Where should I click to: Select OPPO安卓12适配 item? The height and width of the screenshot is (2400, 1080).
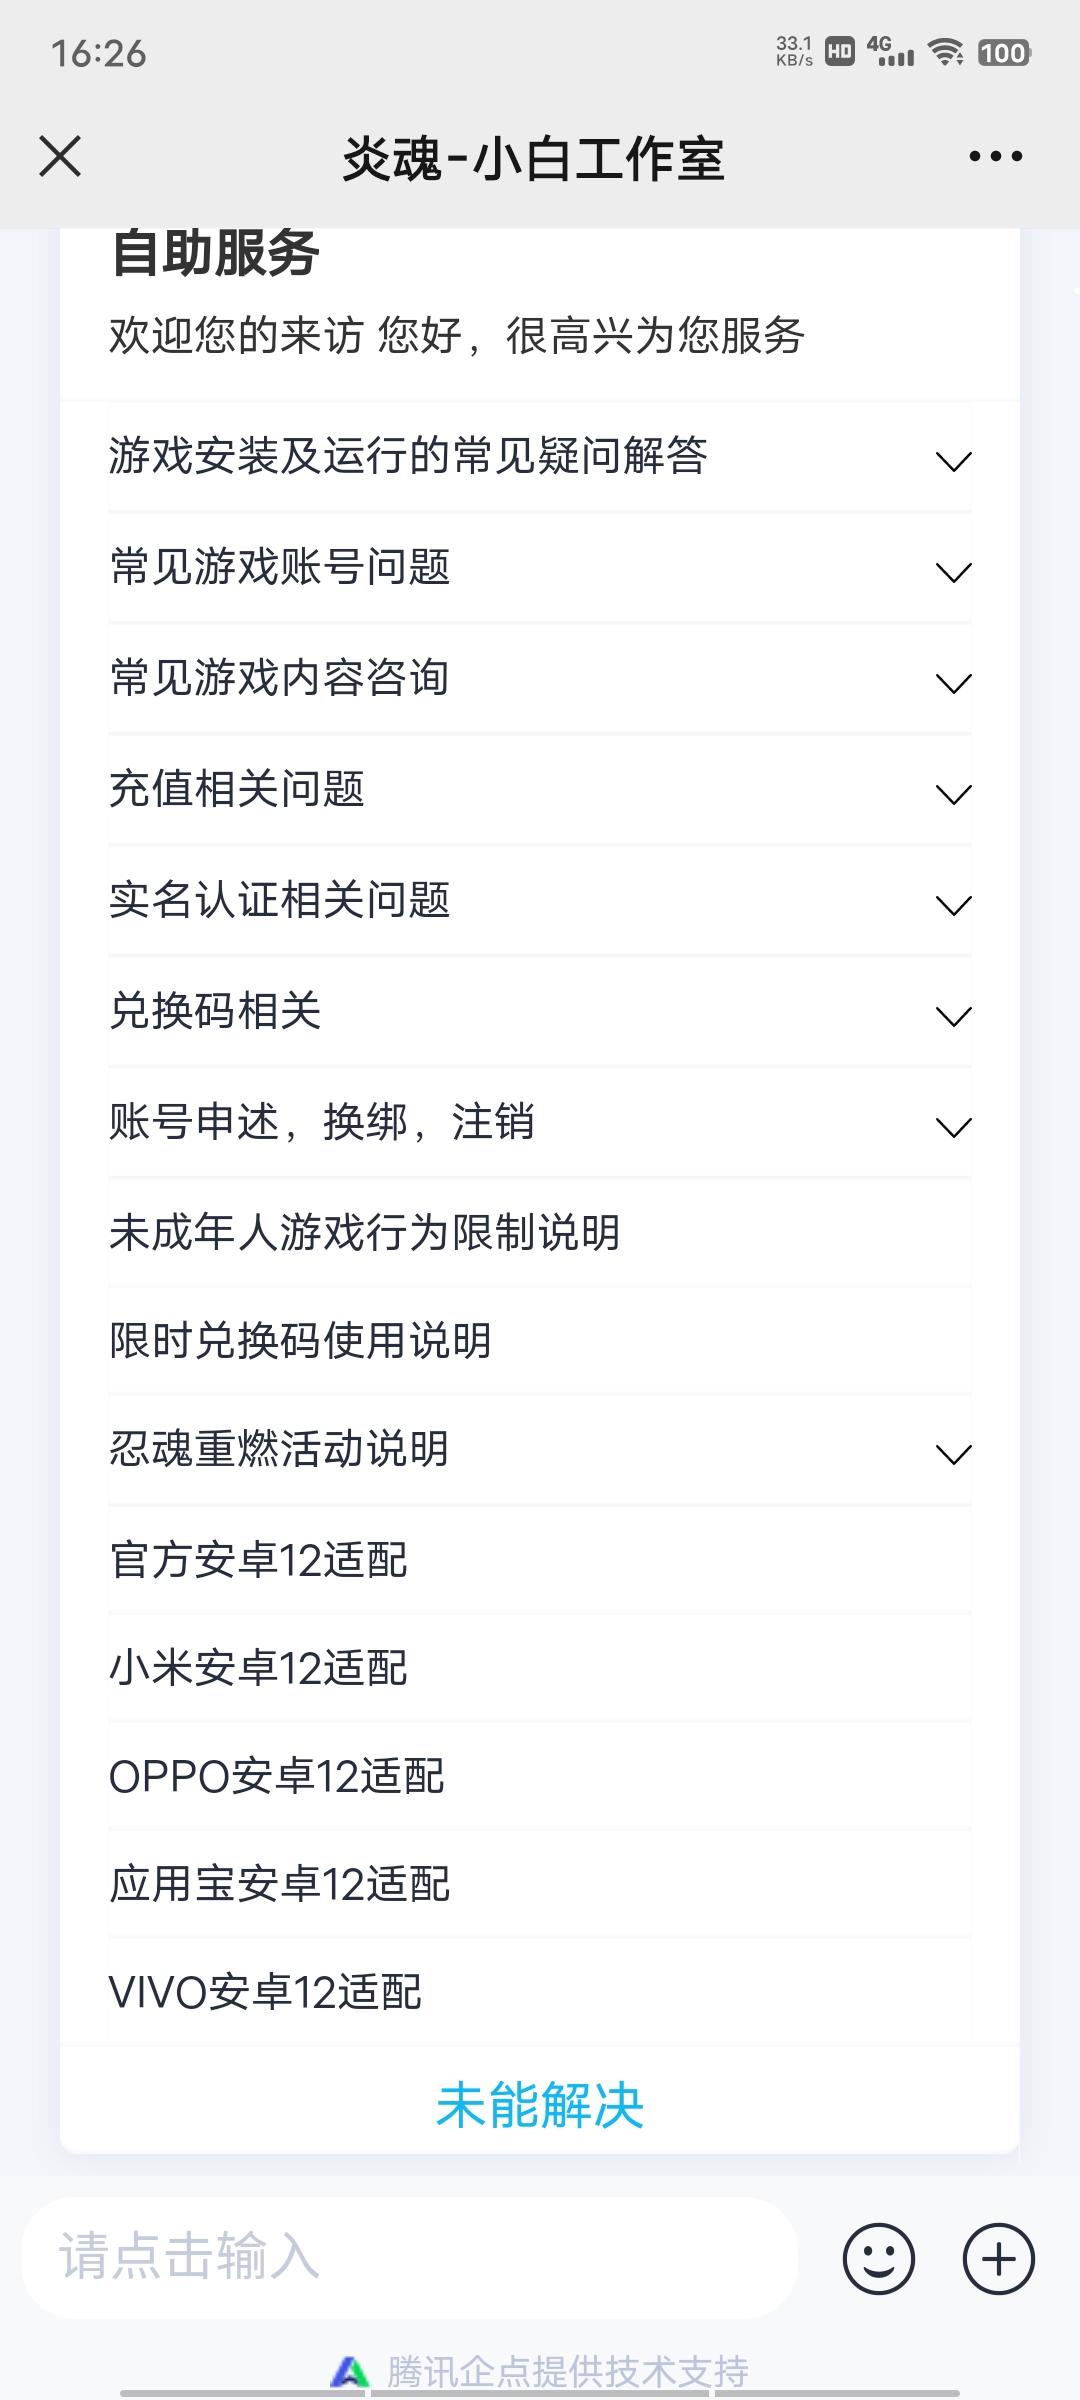[x=540, y=1776]
